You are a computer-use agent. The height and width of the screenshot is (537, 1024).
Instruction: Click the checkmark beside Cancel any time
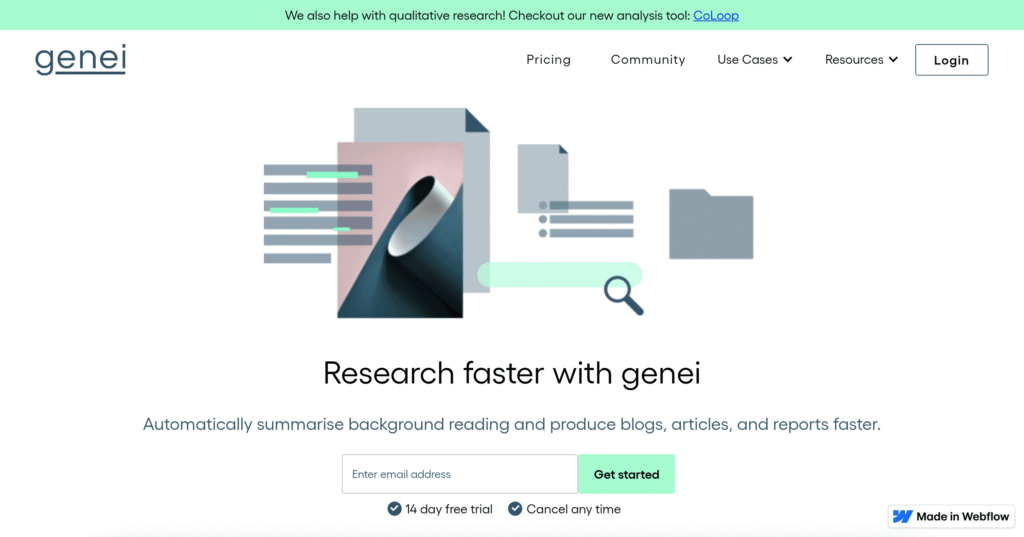[x=515, y=509]
